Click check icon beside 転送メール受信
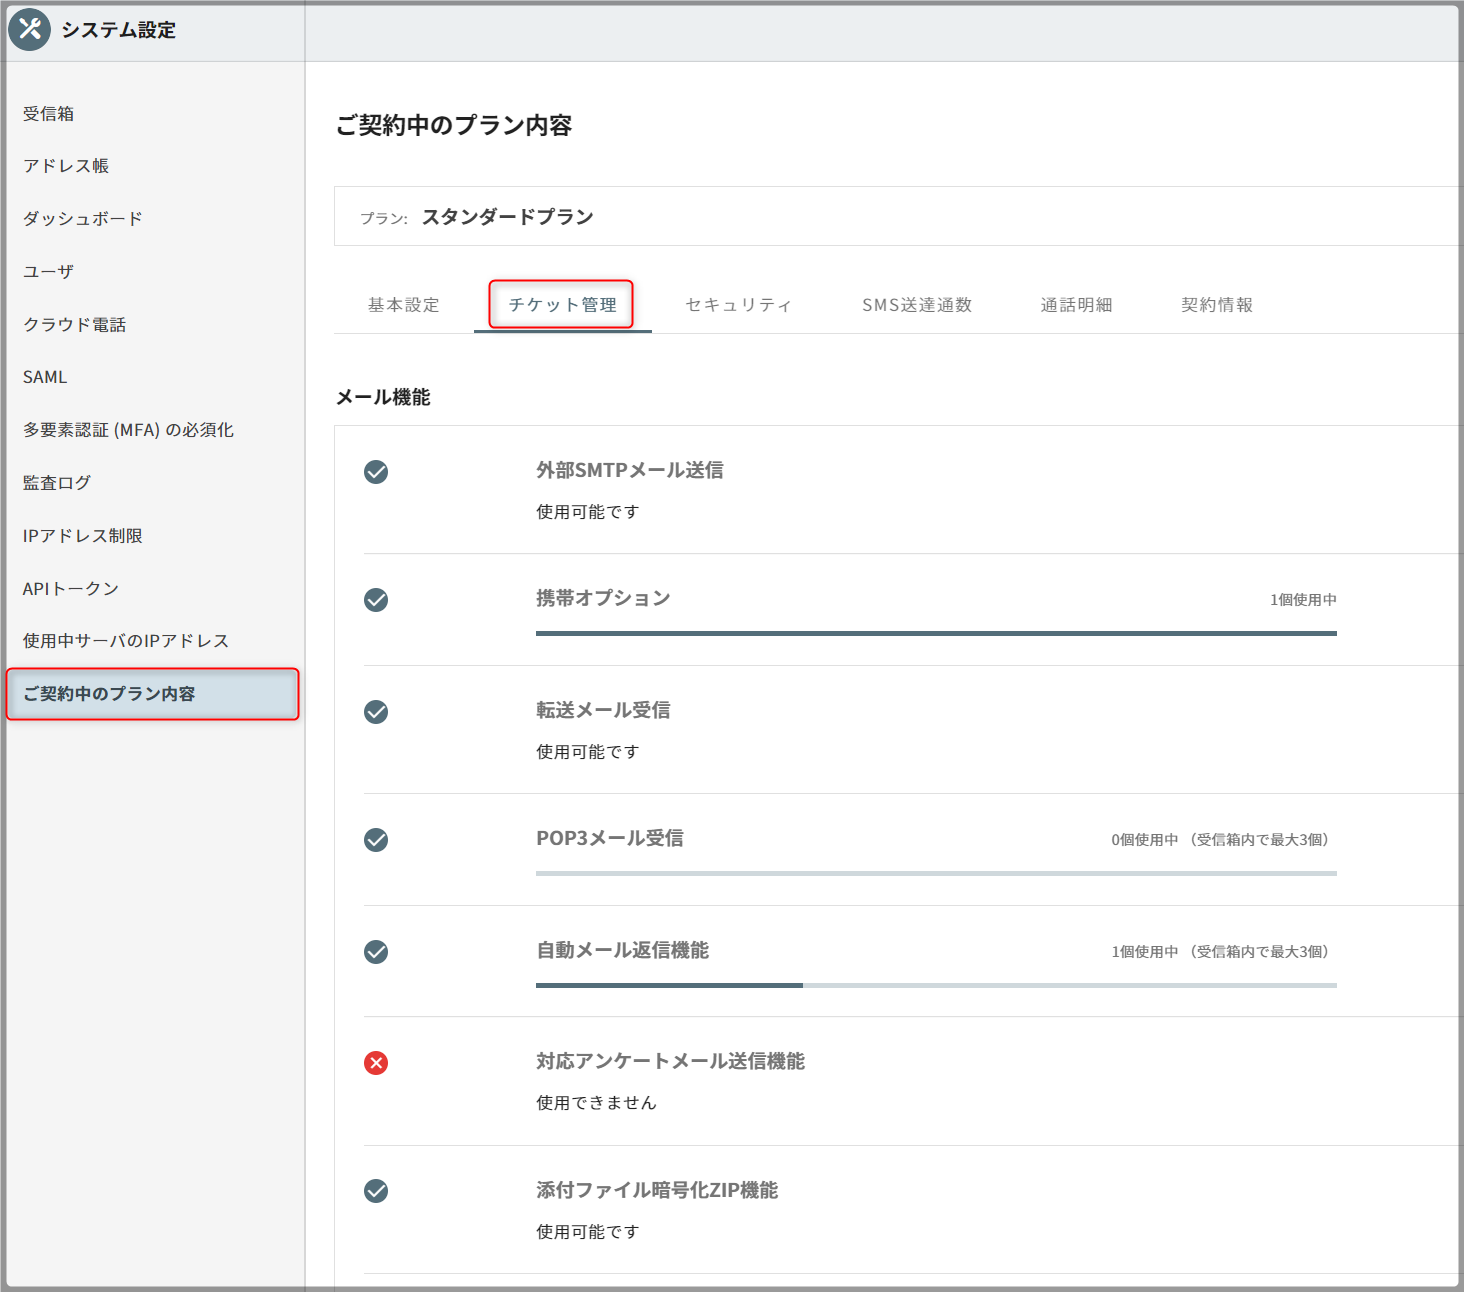This screenshot has height=1292, width=1464. point(376,712)
